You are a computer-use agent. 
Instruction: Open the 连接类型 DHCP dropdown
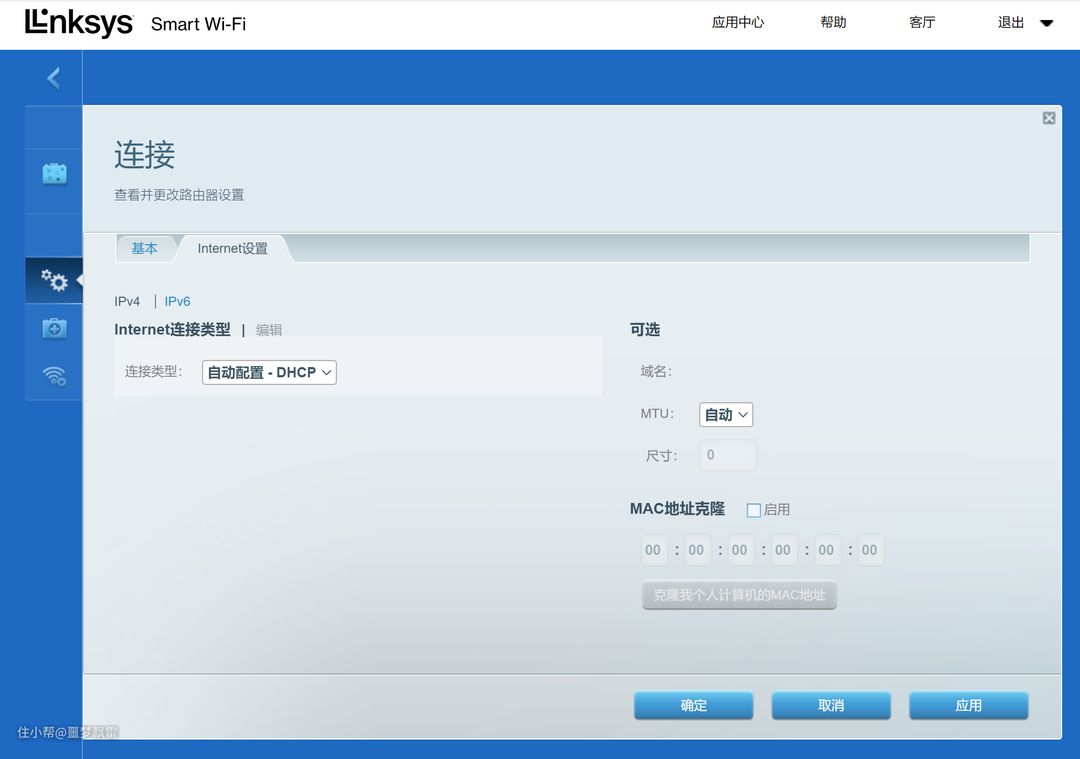point(269,372)
